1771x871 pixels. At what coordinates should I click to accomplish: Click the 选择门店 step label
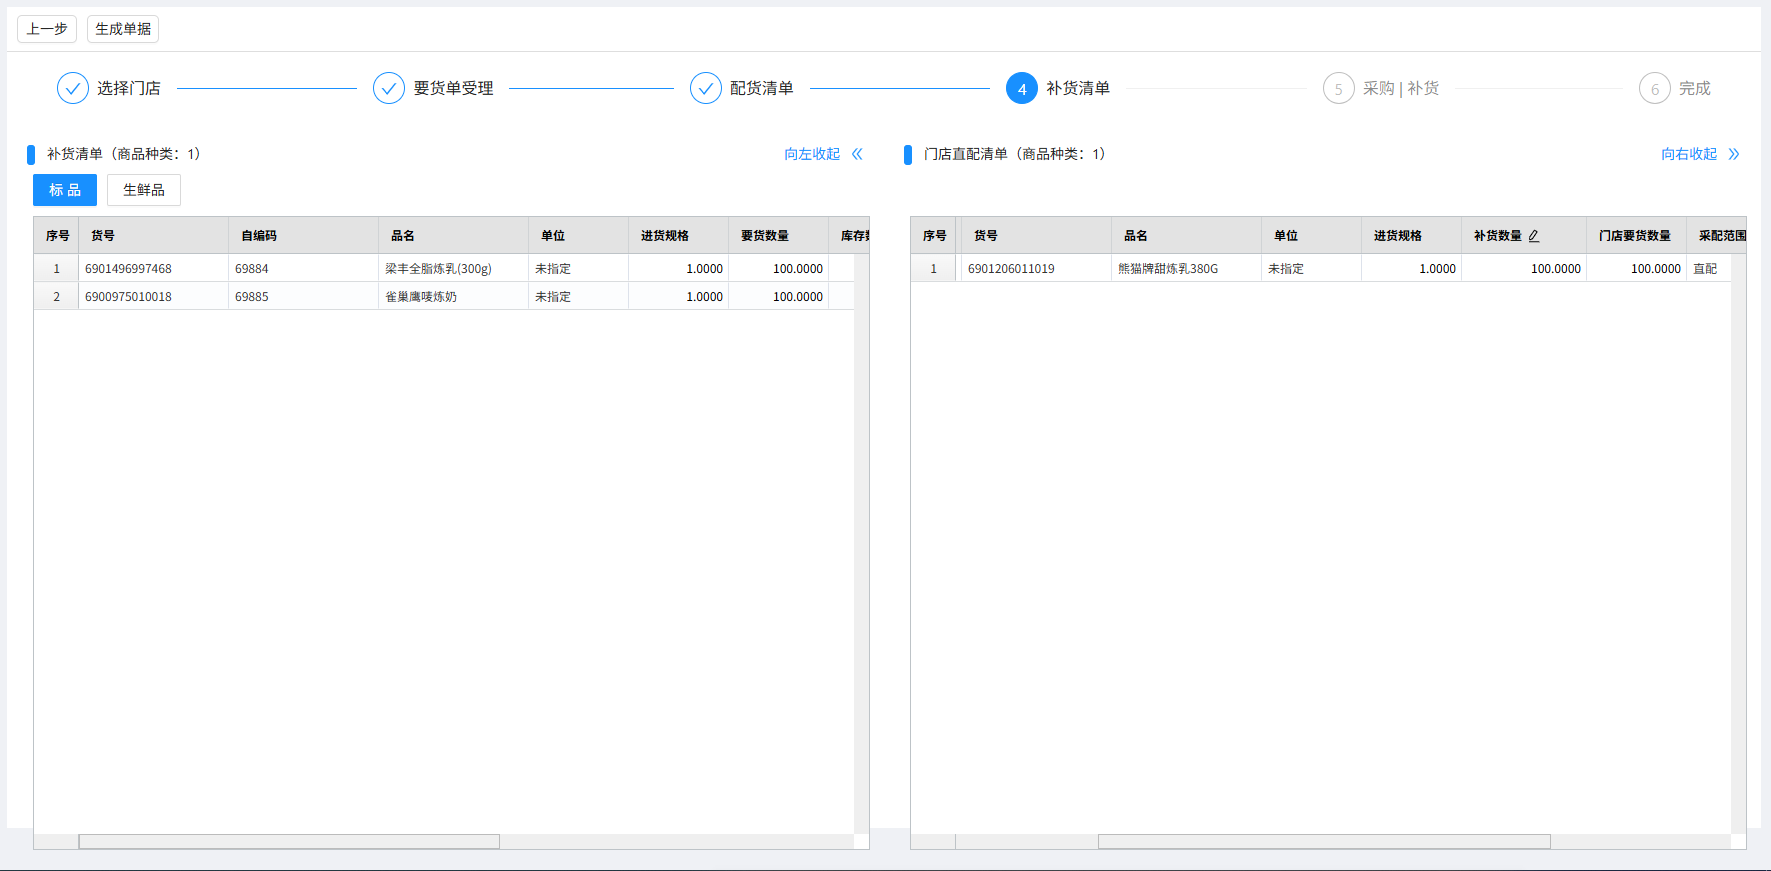pos(129,88)
